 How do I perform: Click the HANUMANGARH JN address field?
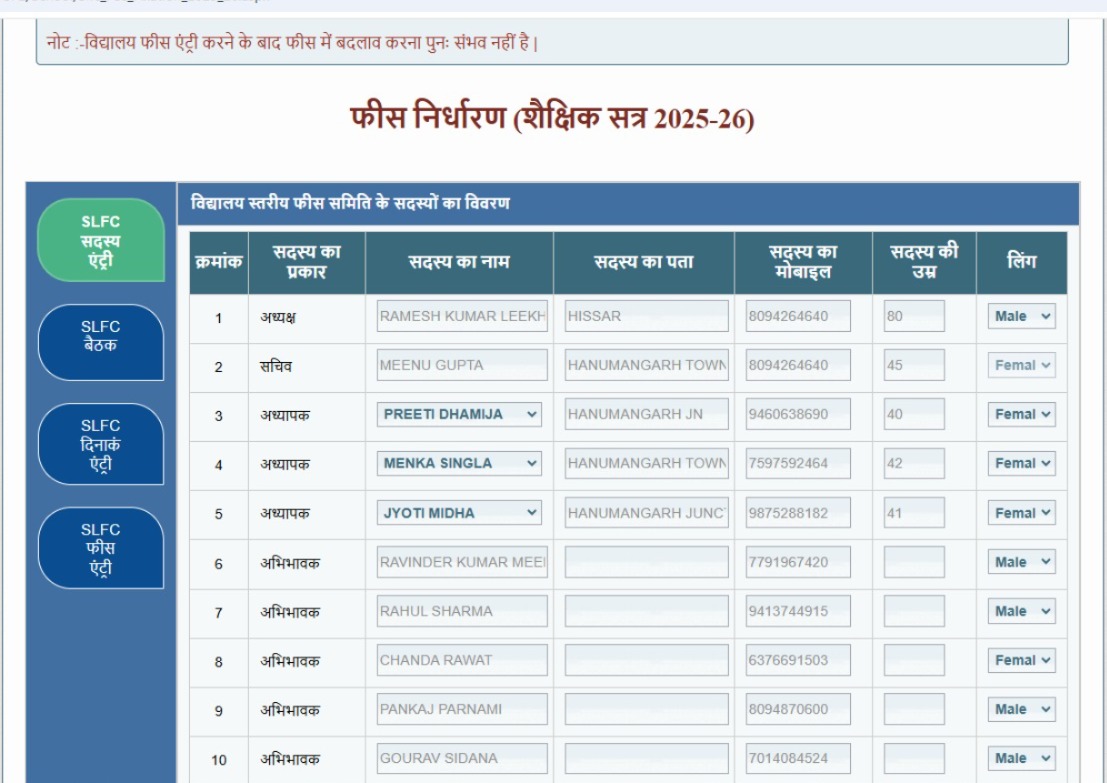(x=646, y=414)
